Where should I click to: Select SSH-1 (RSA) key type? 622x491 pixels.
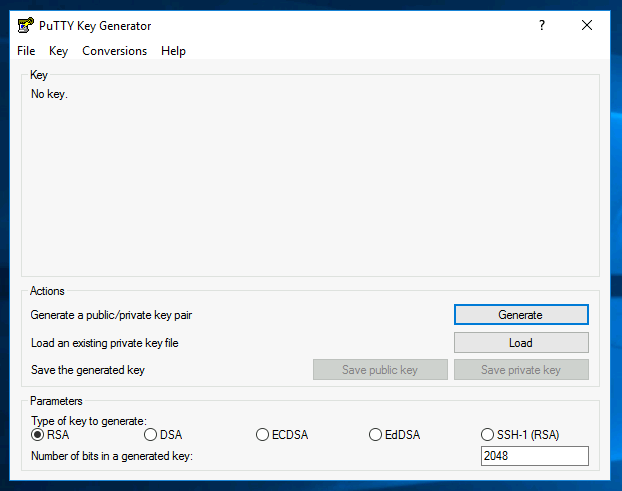coord(488,435)
